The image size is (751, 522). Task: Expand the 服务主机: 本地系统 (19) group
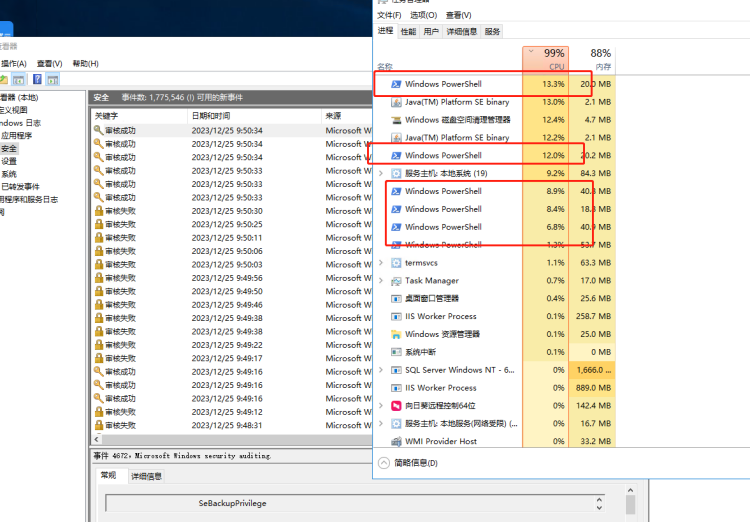click(381, 173)
